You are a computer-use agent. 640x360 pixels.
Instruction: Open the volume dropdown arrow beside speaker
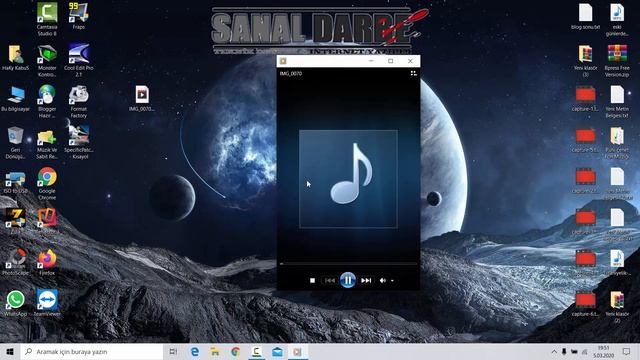point(392,281)
